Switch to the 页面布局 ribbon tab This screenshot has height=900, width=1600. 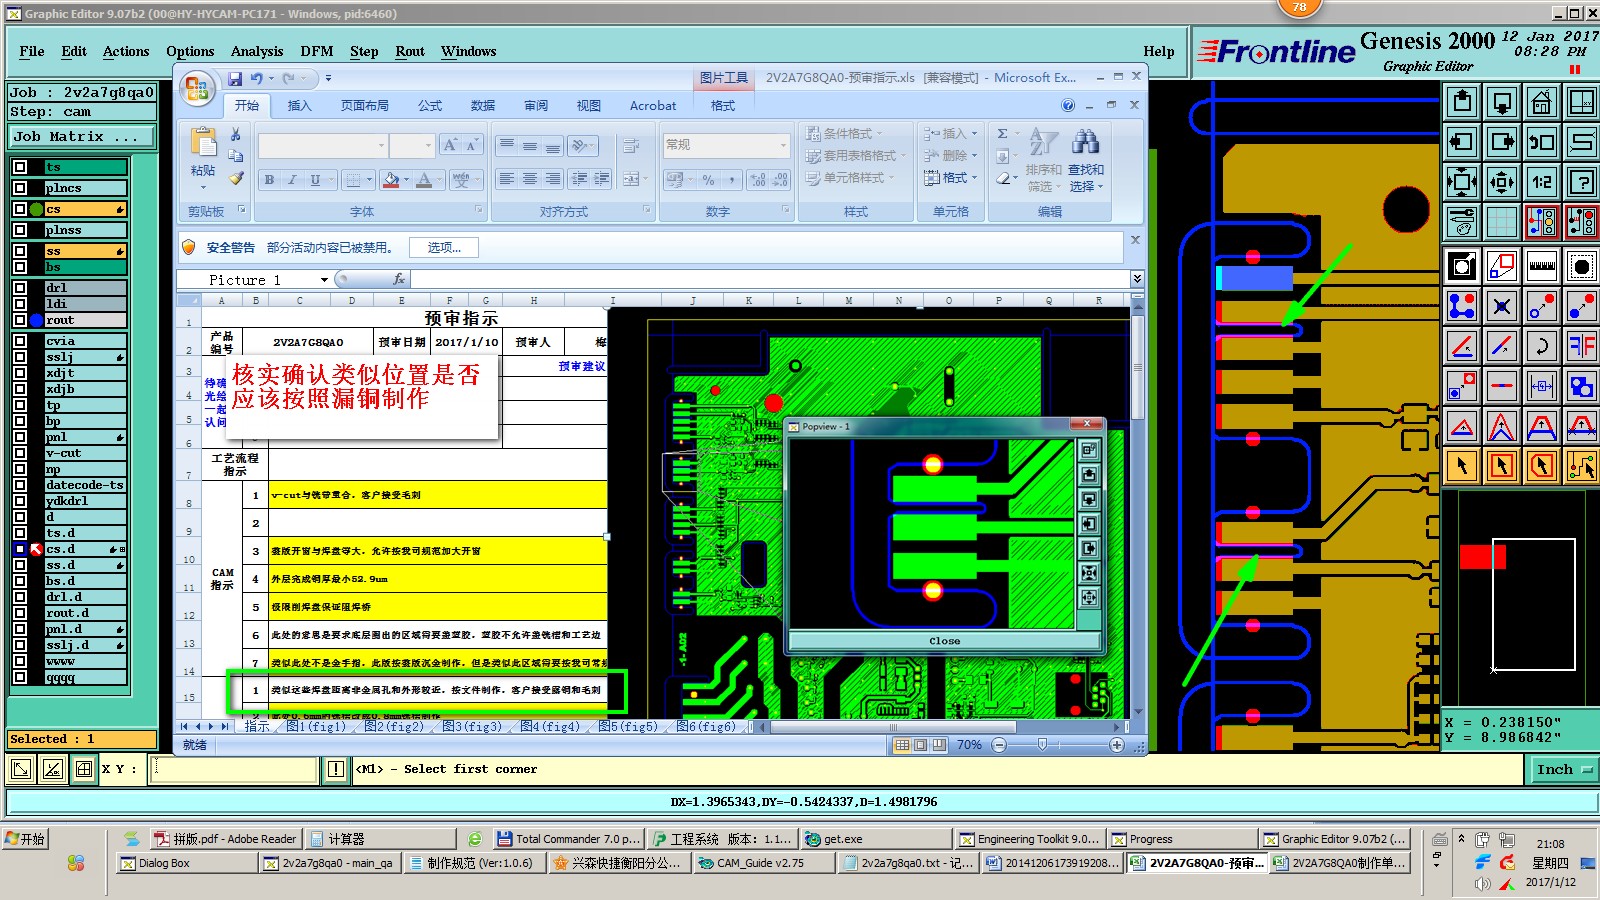pyautogui.click(x=364, y=105)
